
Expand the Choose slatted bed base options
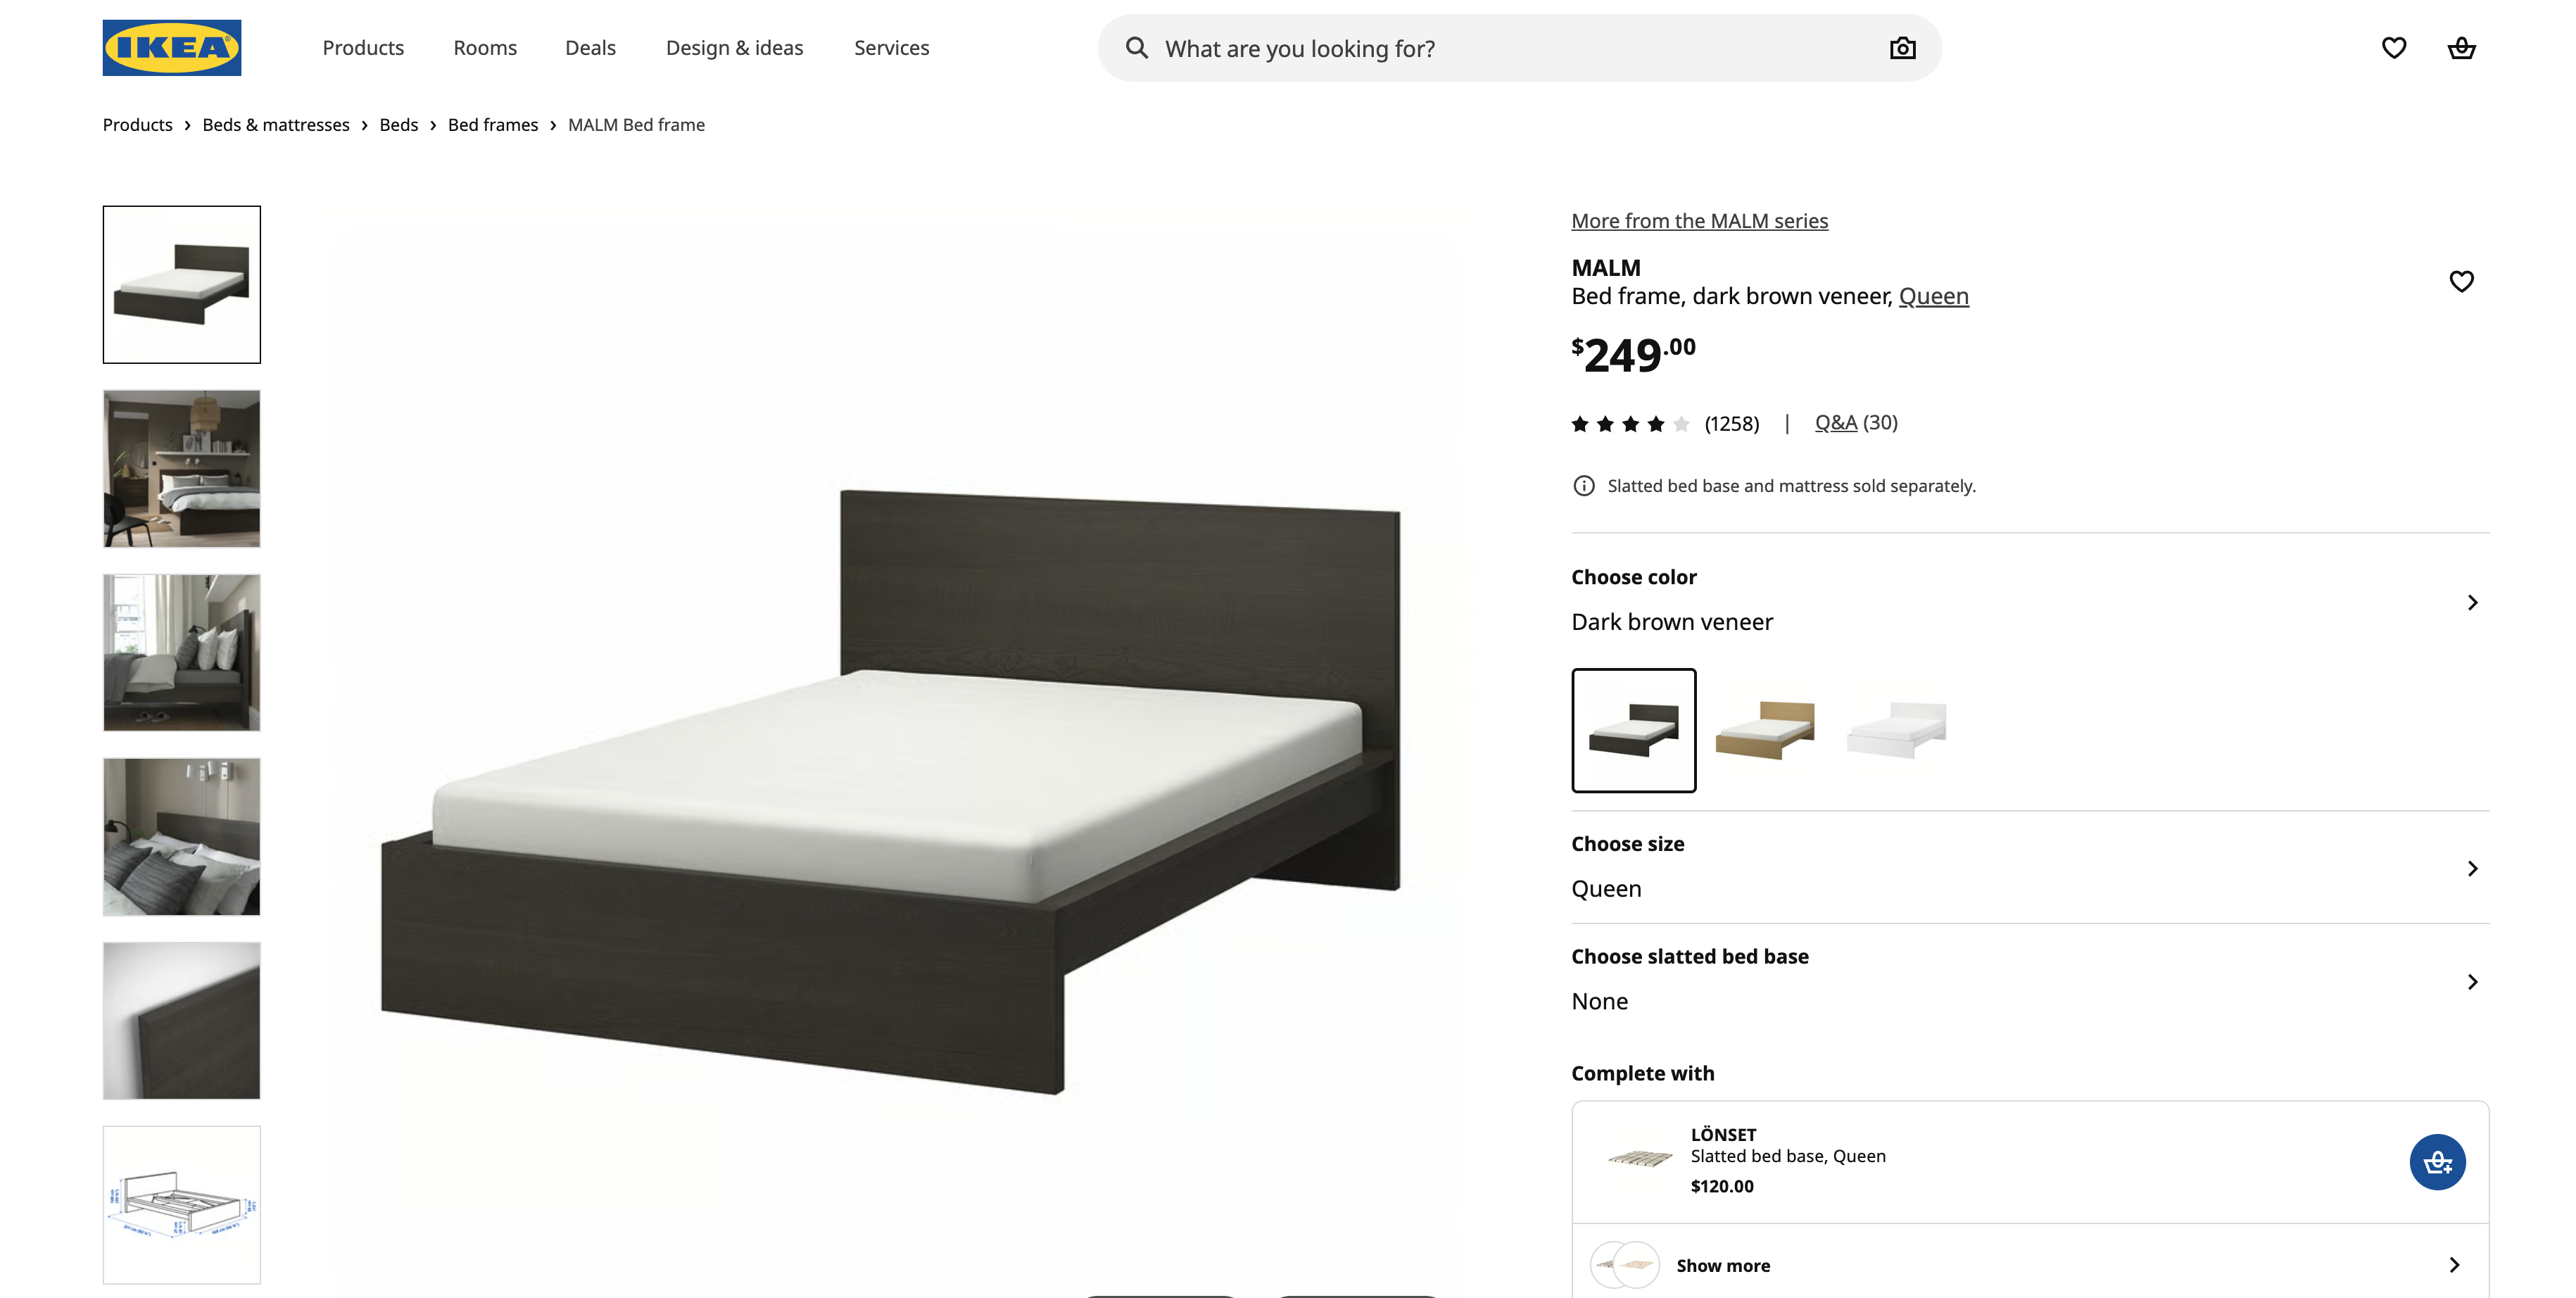[2030, 980]
